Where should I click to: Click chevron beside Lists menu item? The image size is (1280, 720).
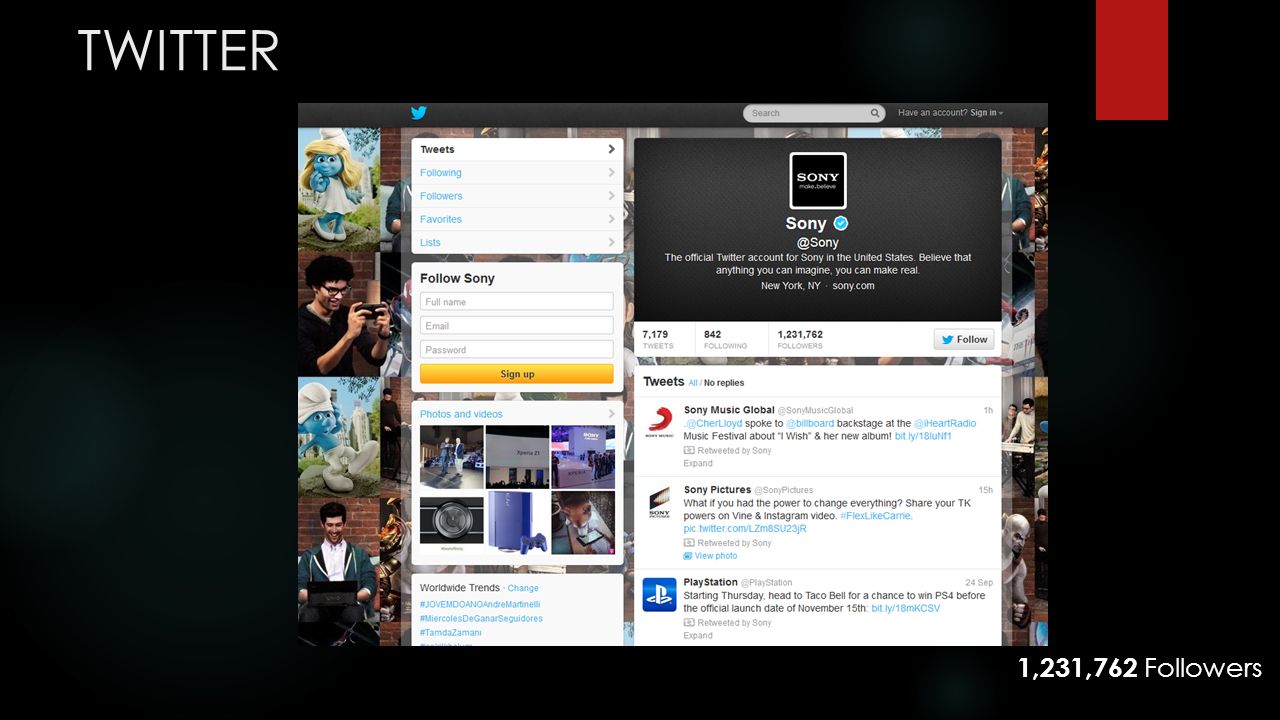tap(611, 242)
